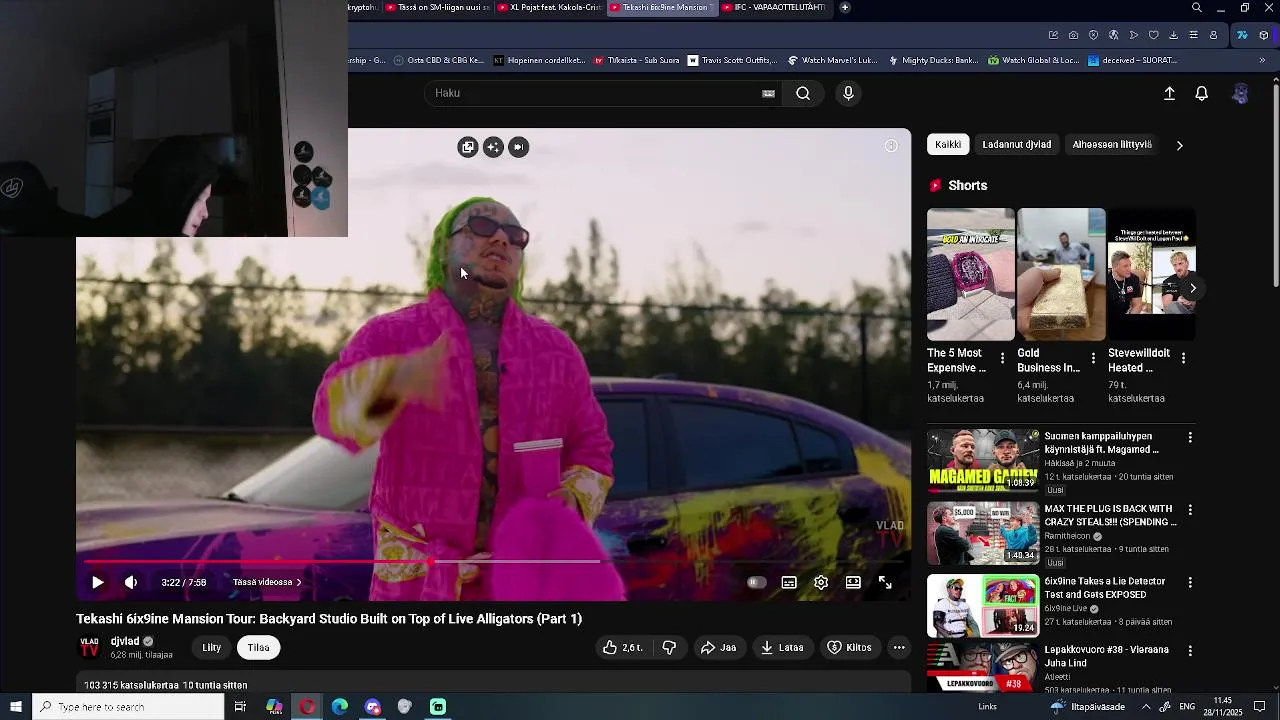Show more filter chips with right arrow

pos(1179,145)
